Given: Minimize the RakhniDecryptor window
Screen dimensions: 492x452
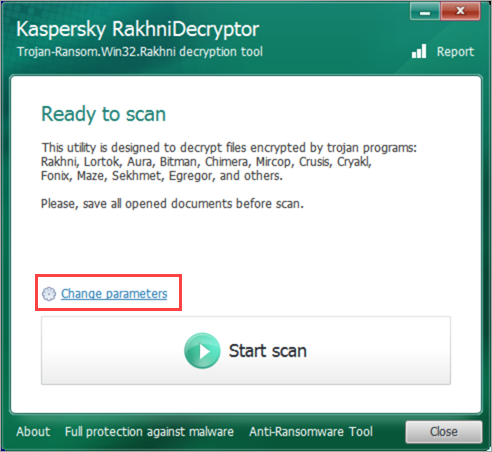Looking at the screenshot, I should [425, 11].
